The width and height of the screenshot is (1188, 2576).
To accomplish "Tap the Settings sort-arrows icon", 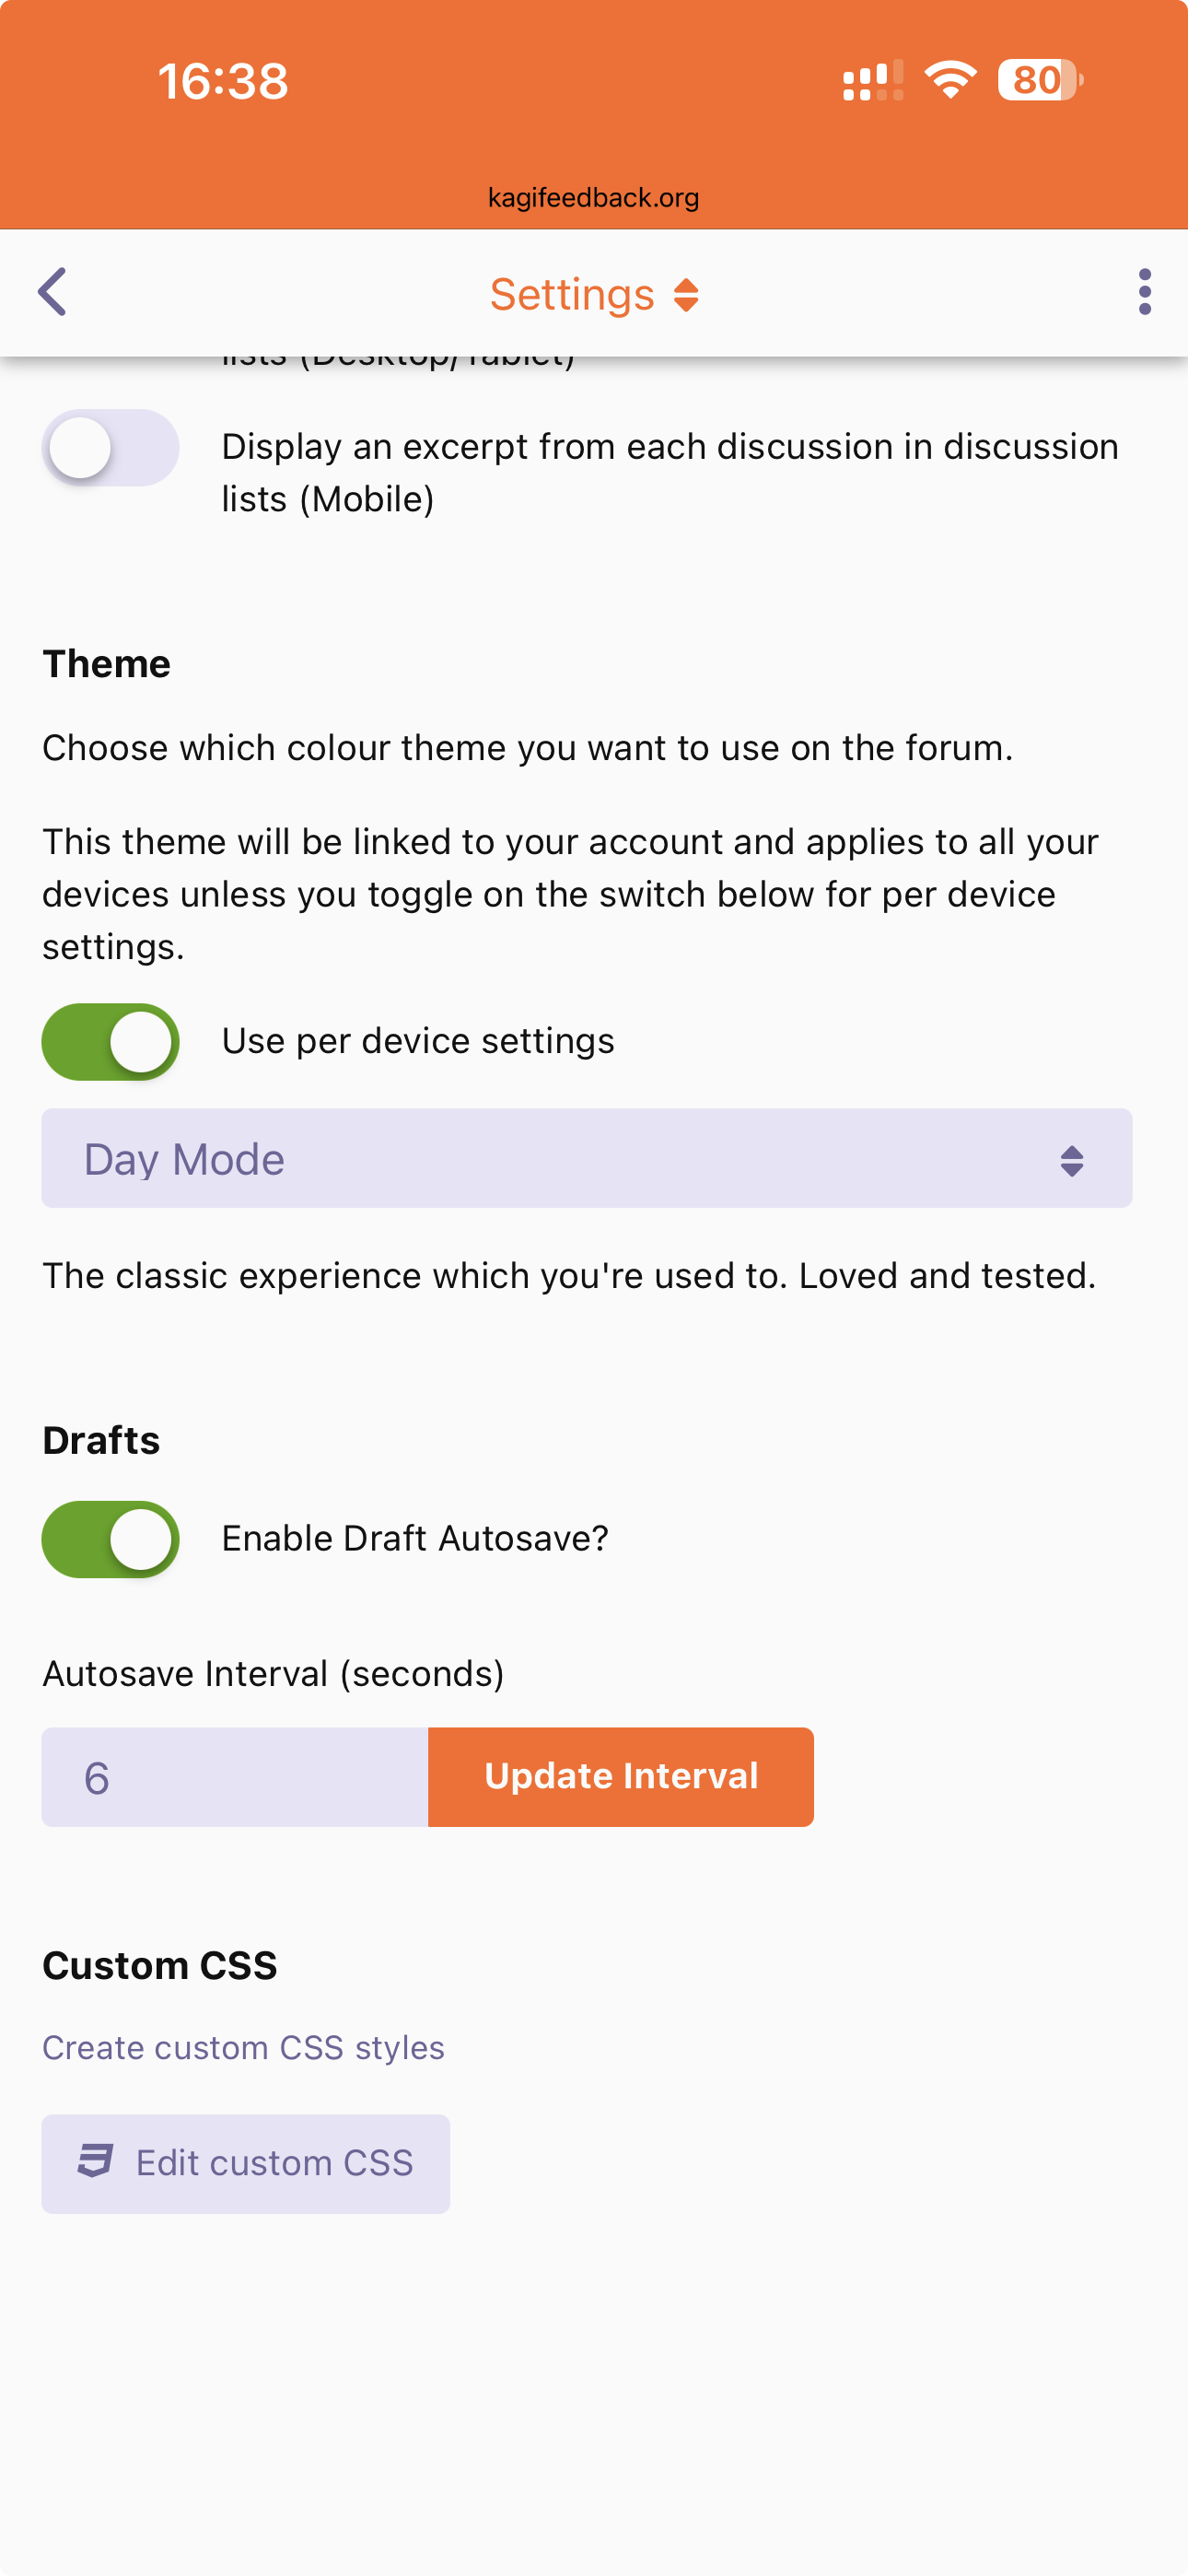I will (x=686, y=295).
